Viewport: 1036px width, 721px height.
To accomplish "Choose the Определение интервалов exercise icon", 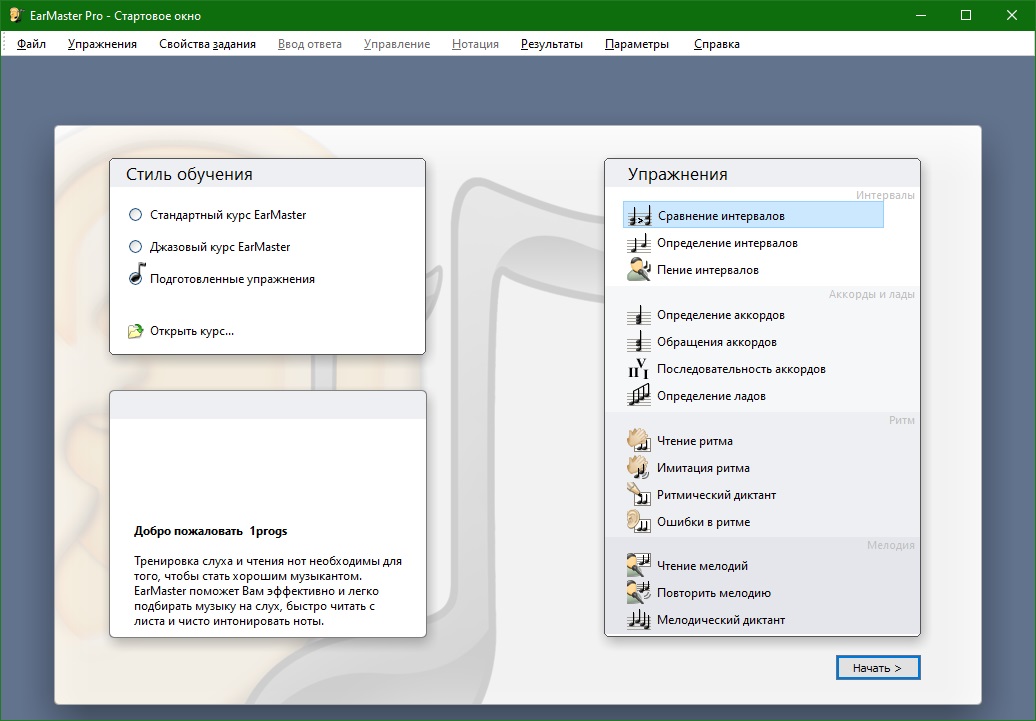I will click(639, 243).
